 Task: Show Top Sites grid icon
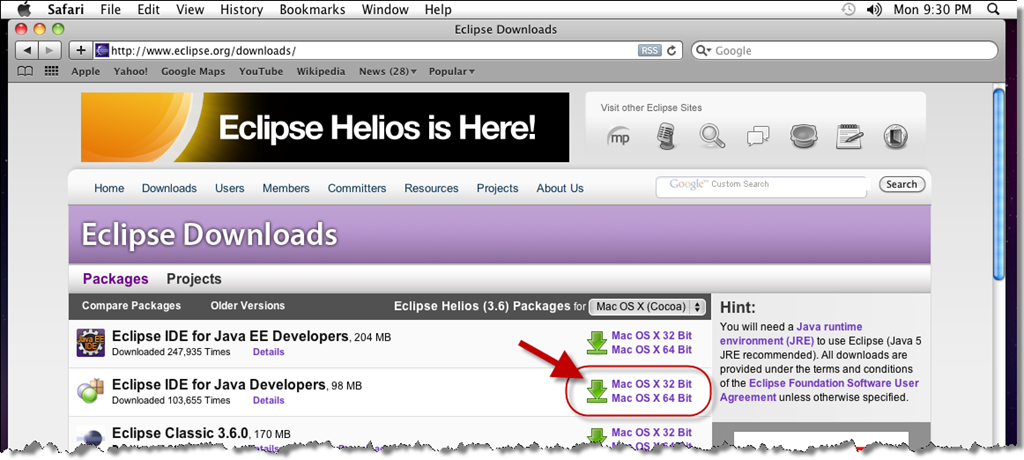pyautogui.click(x=52, y=71)
